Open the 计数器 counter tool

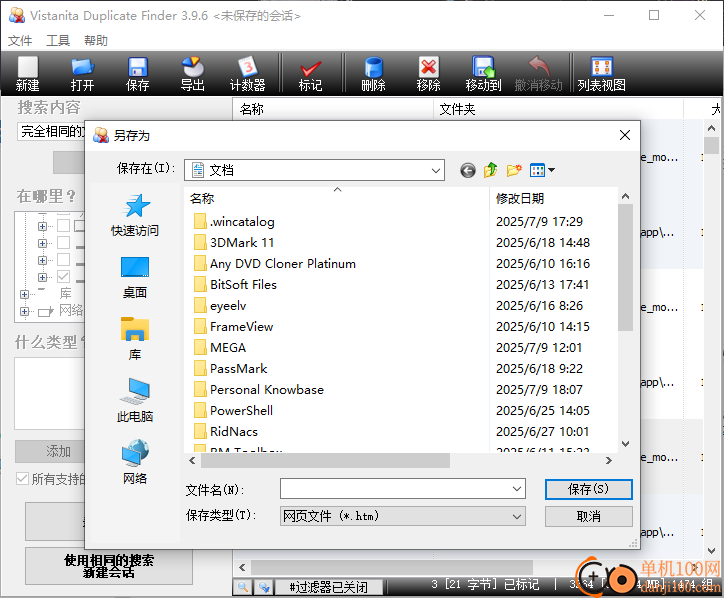247,73
